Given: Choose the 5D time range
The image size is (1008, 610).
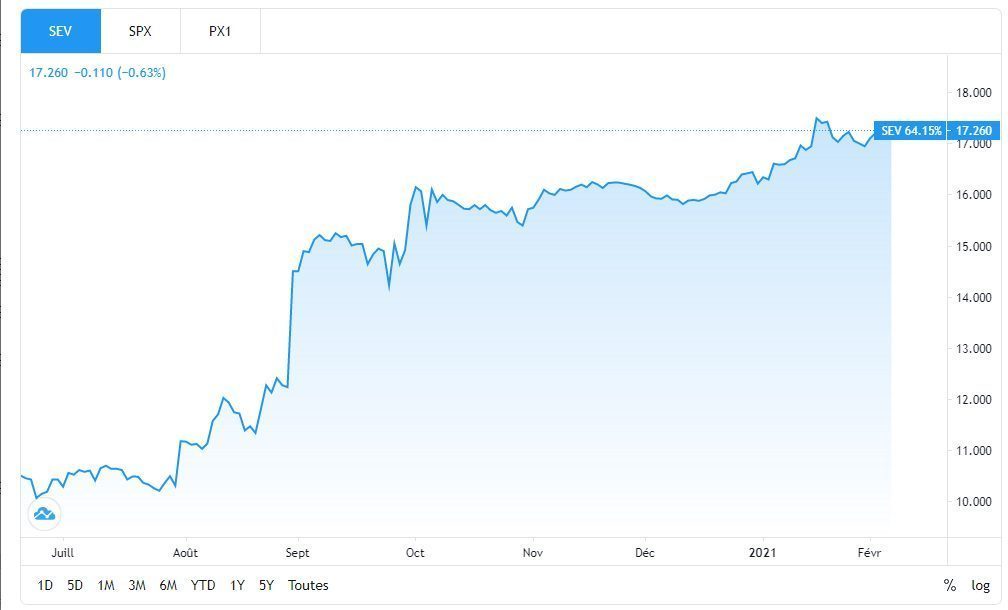Looking at the screenshot, I should pos(75,585).
